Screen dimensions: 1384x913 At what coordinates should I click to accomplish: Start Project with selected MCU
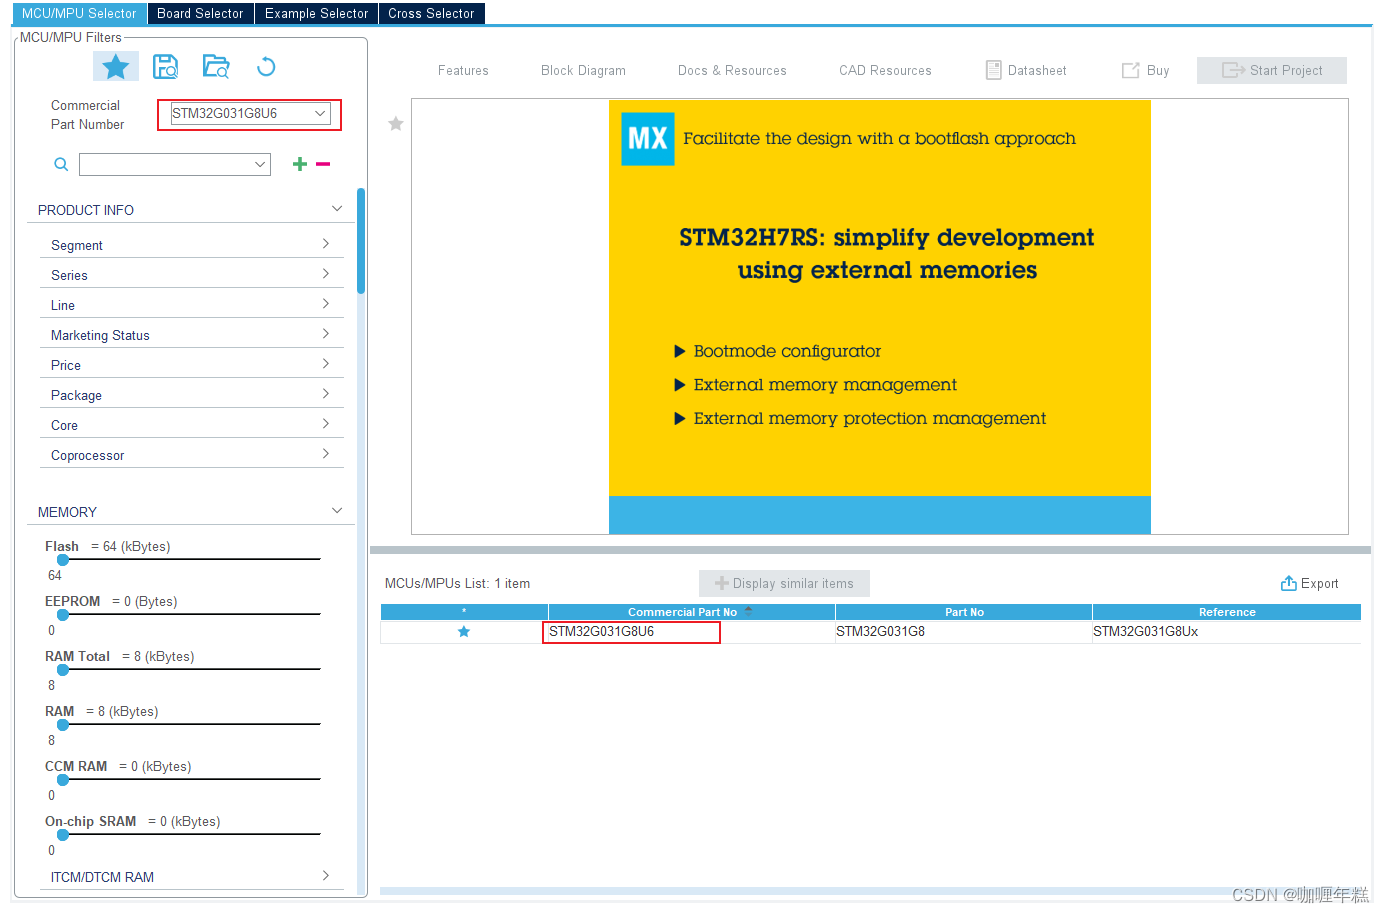click(x=1272, y=70)
